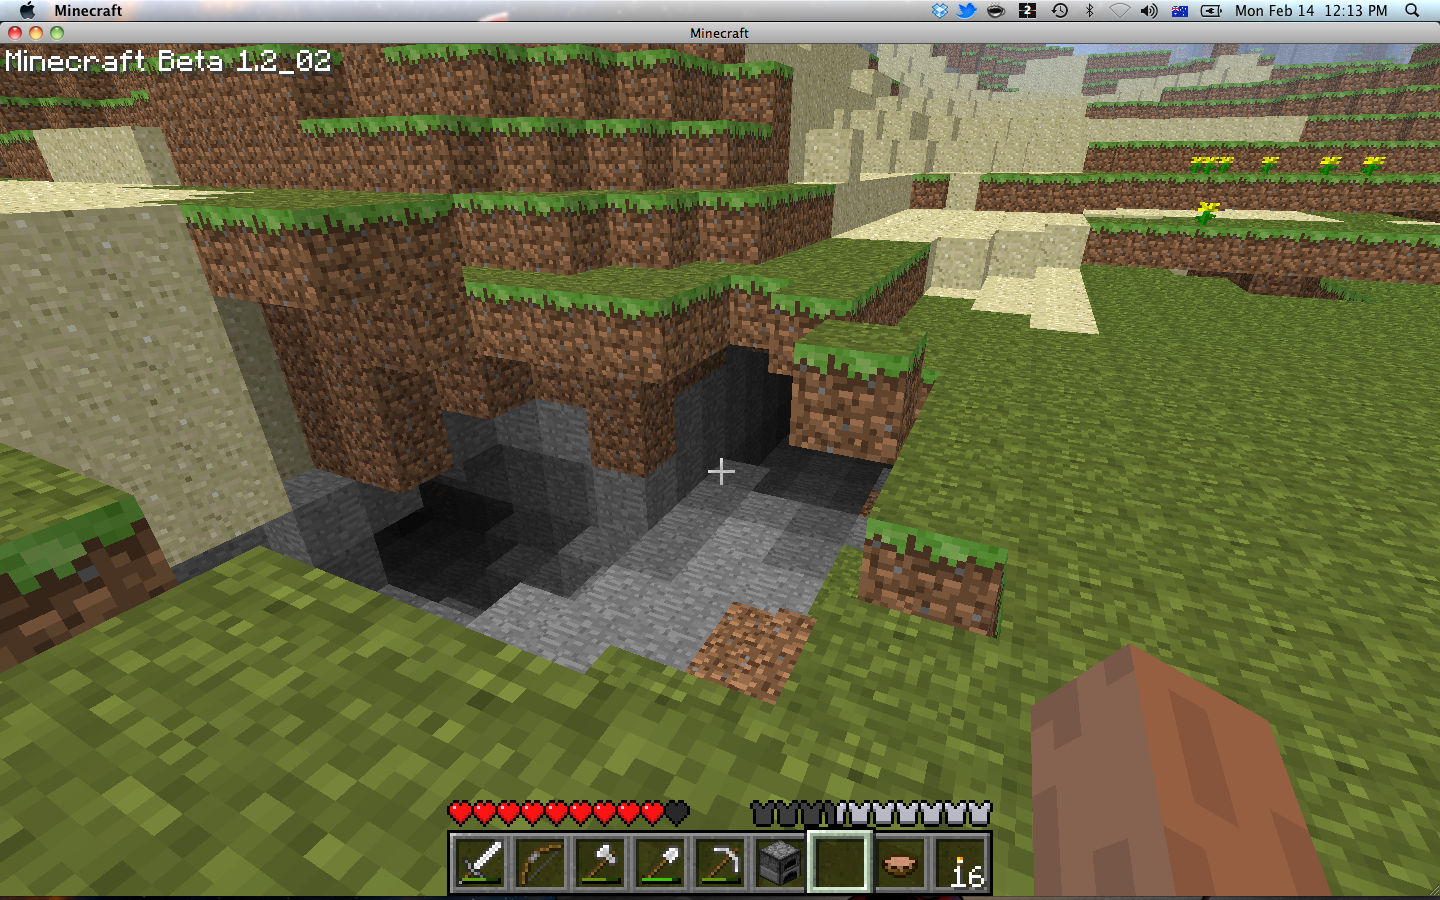Screen dimensions: 1440x900
Task: Click the clock showing Mon Feb 14
Action: coord(1311,10)
